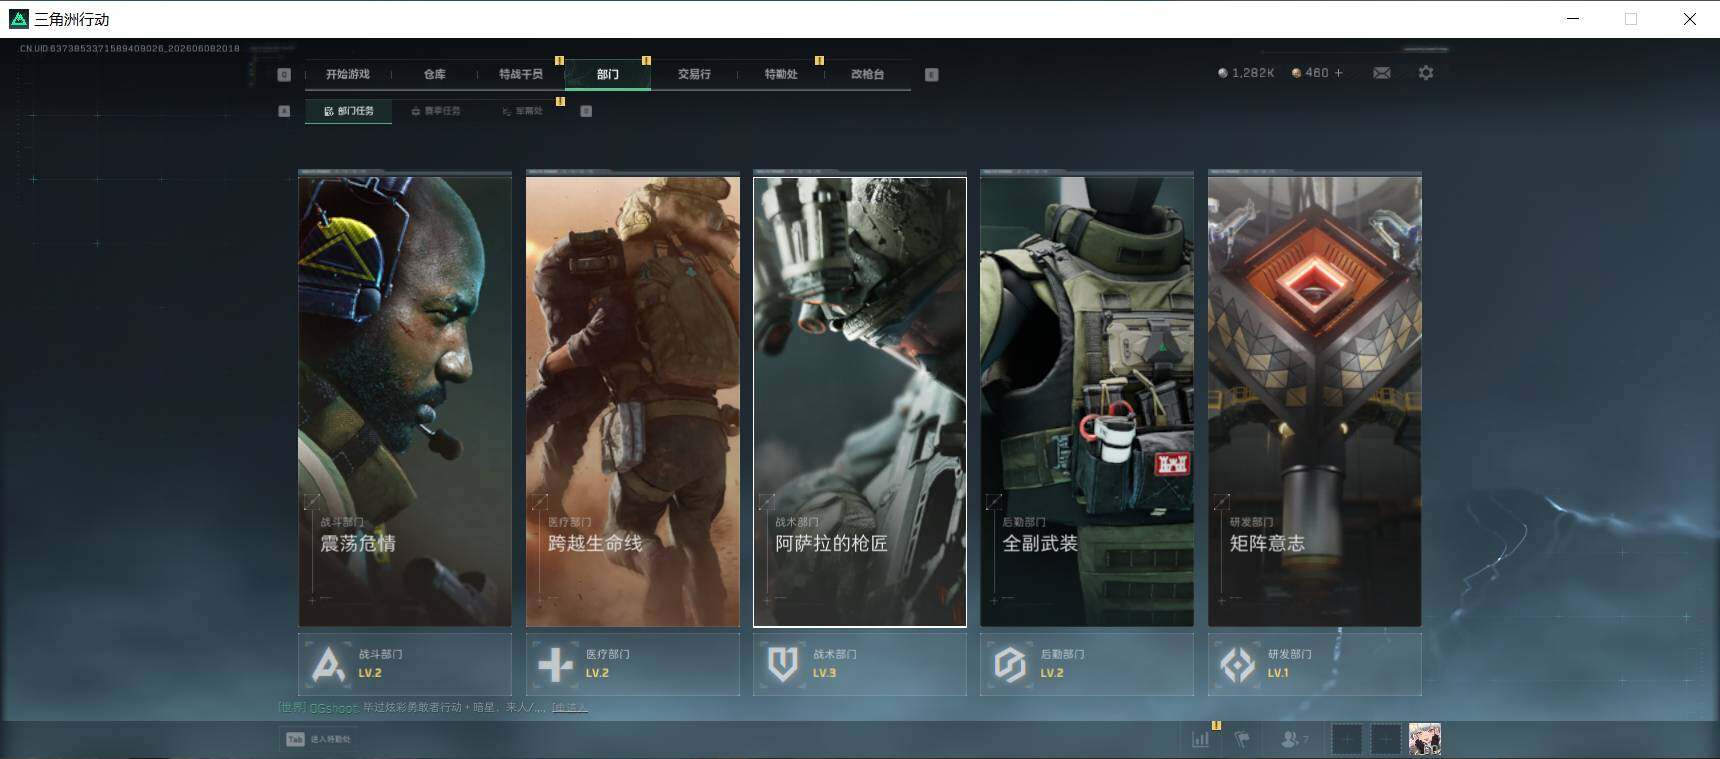This screenshot has height=759, width=1720.
Task: Close the 三角洲行动 window
Action: [1689, 19]
